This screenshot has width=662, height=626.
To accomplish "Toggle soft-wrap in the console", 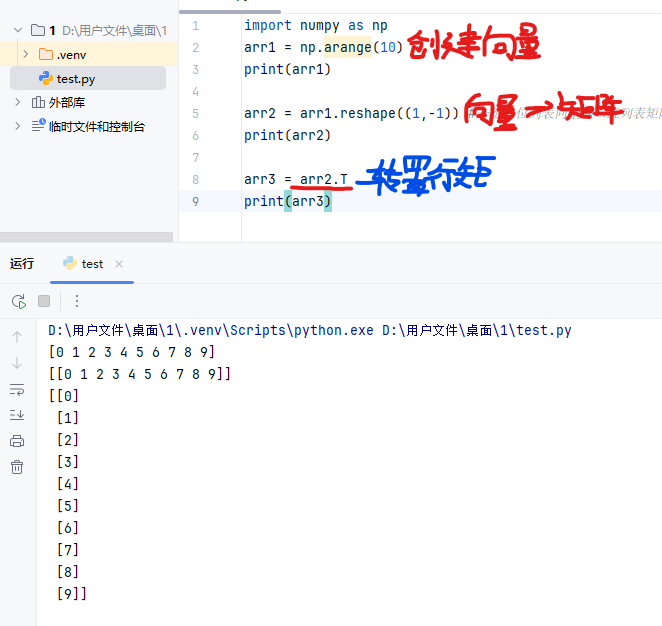I will (x=17, y=389).
